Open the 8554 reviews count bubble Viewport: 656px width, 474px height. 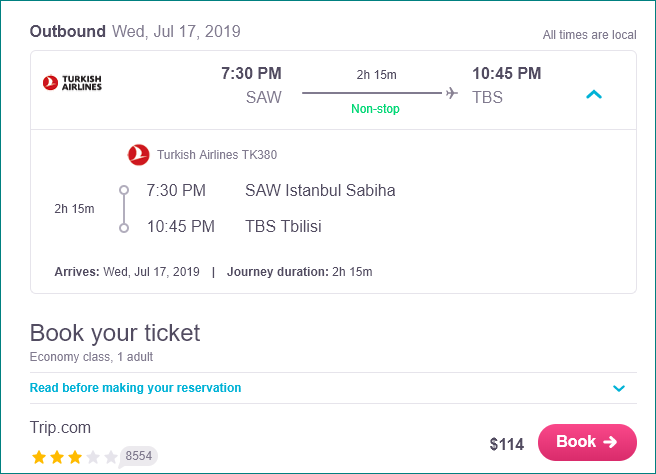point(138,456)
